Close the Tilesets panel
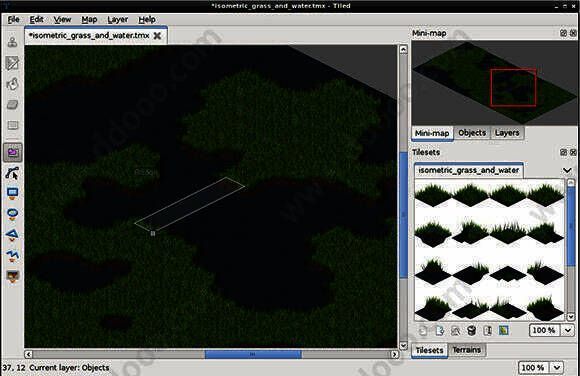 pyautogui.click(x=573, y=152)
